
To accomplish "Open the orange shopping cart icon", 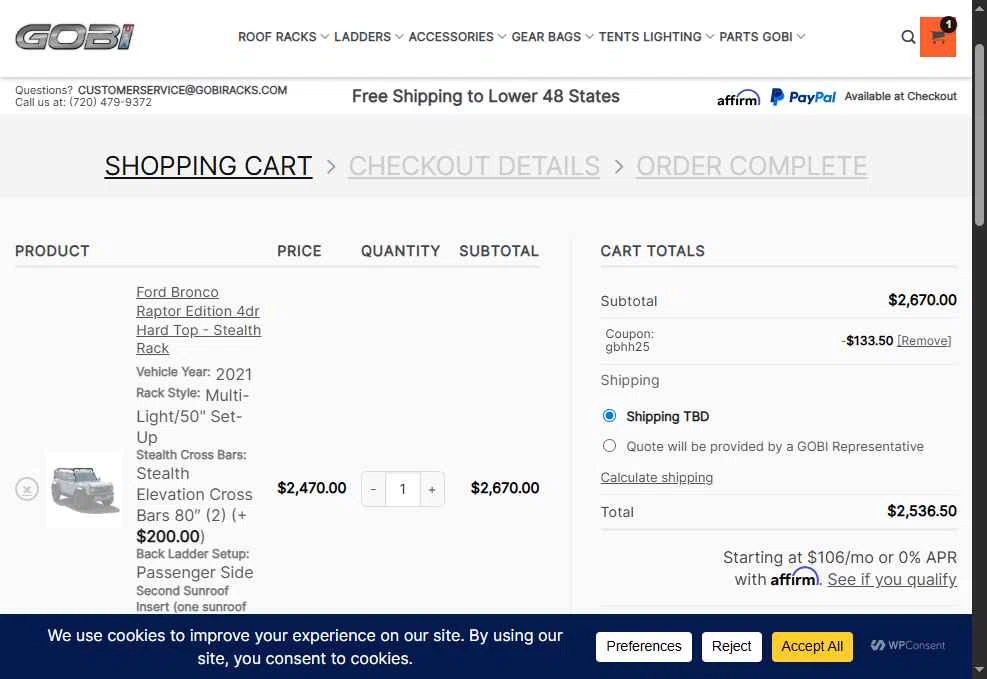I will tap(938, 37).
